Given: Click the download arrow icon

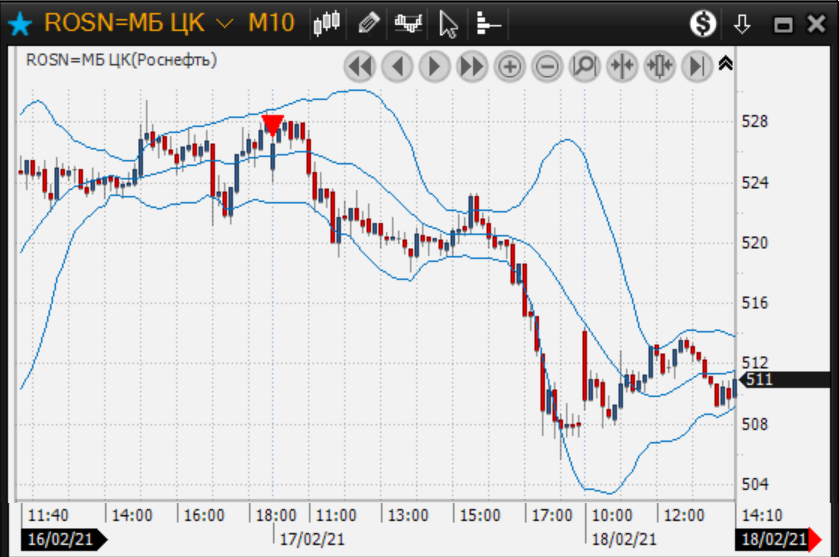Looking at the screenshot, I should [742, 24].
